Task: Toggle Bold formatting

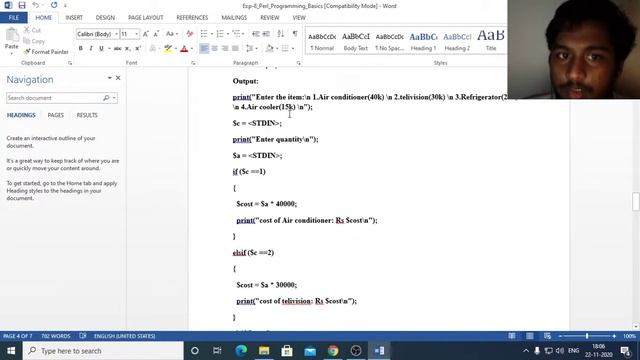Action: pos(80,49)
